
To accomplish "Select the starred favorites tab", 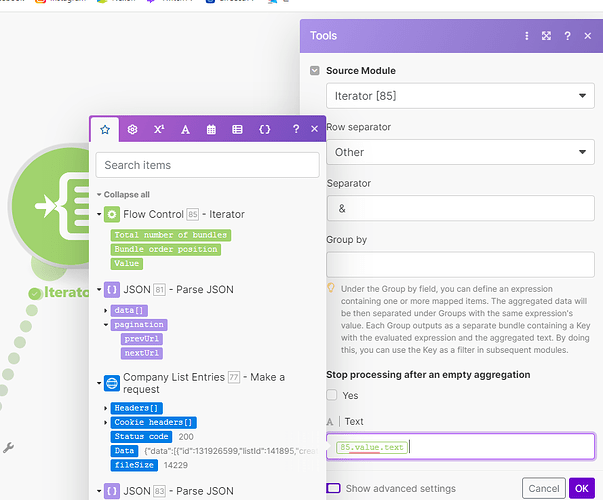I will click(x=105, y=129).
